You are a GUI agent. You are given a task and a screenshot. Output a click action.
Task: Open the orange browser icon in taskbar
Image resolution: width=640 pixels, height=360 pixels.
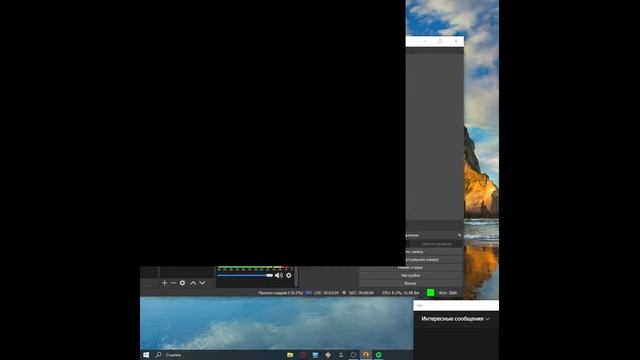pyautogui.click(x=366, y=355)
